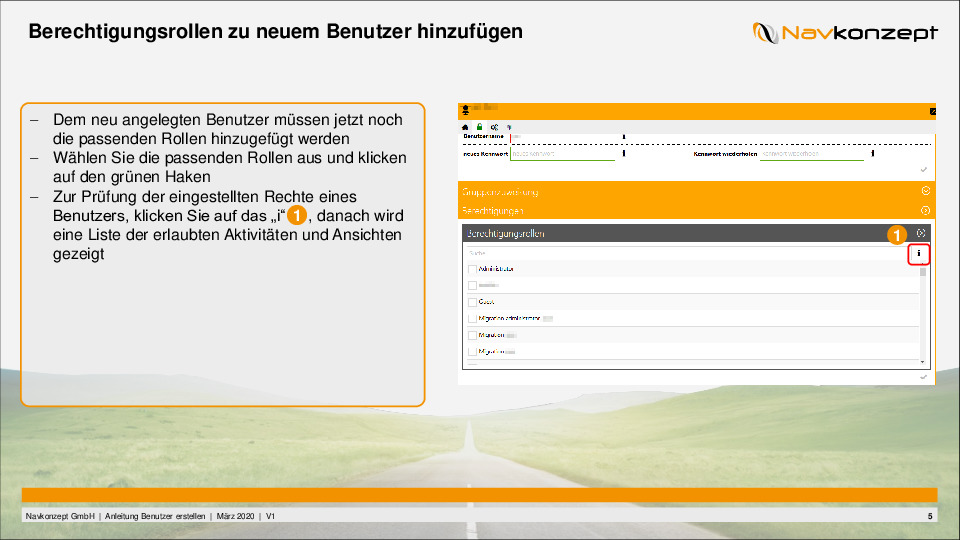960x540 pixels.
Task: Click the "Berechtigungsrollen" panel title
Action: click(506, 234)
